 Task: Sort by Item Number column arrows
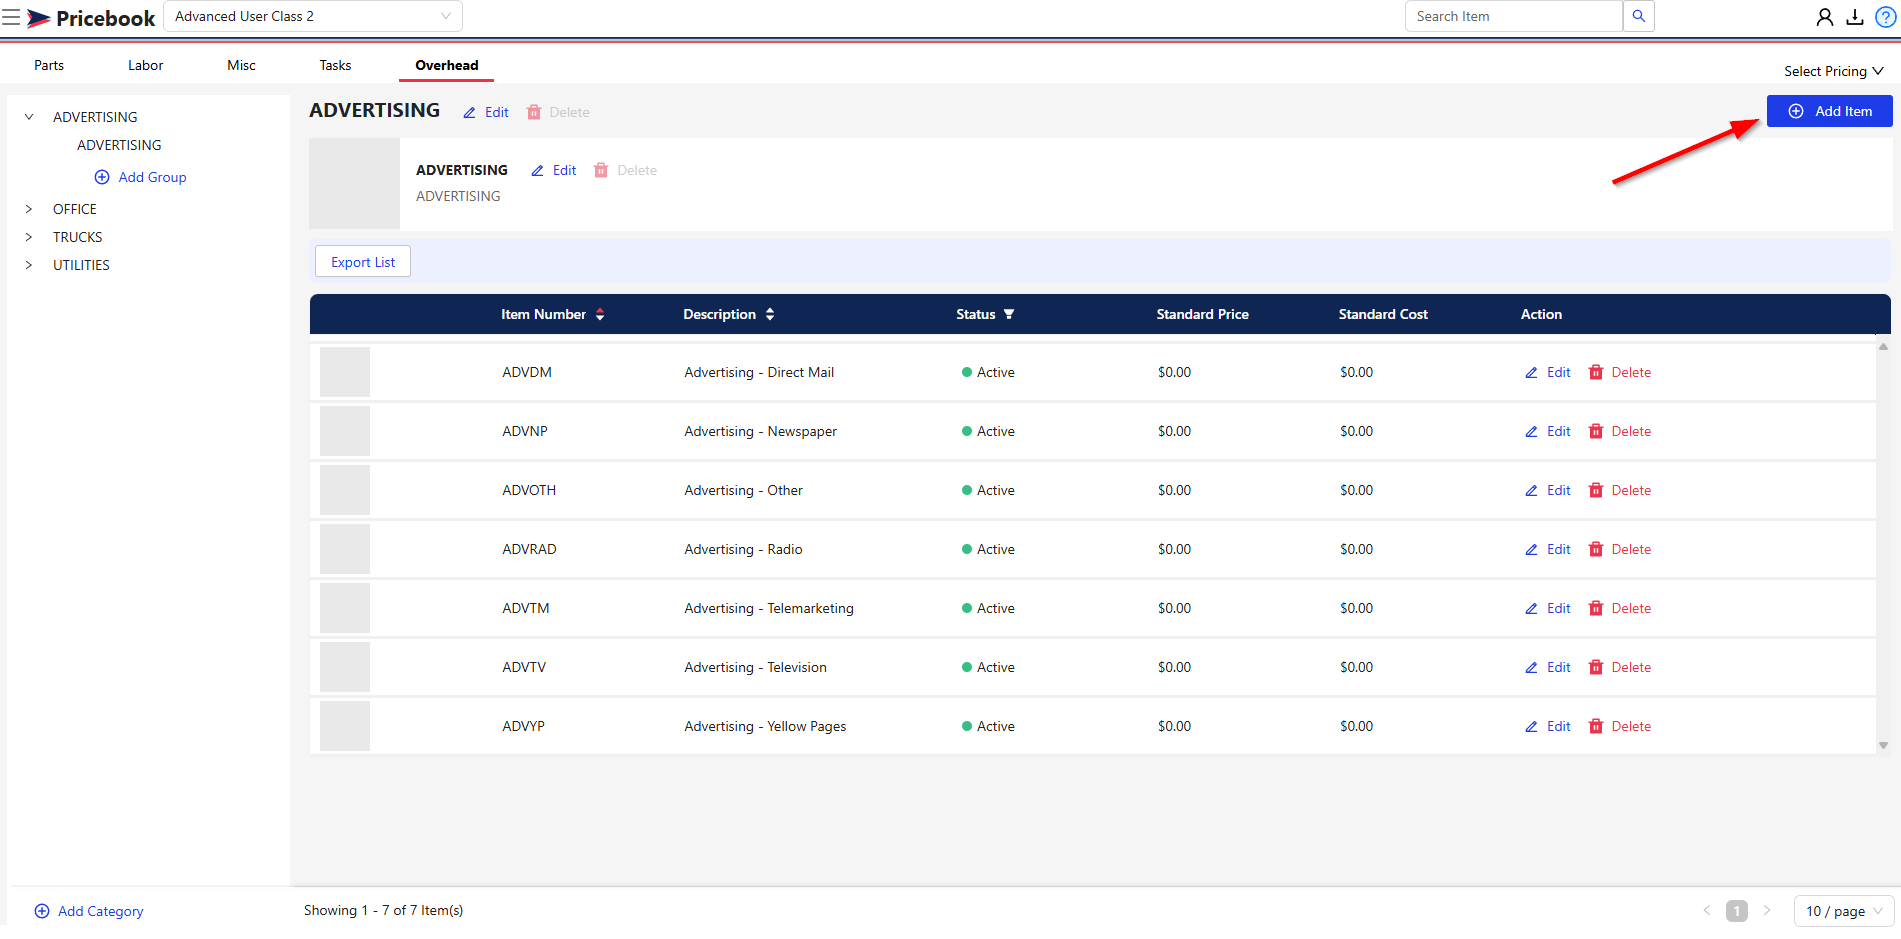tap(600, 314)
